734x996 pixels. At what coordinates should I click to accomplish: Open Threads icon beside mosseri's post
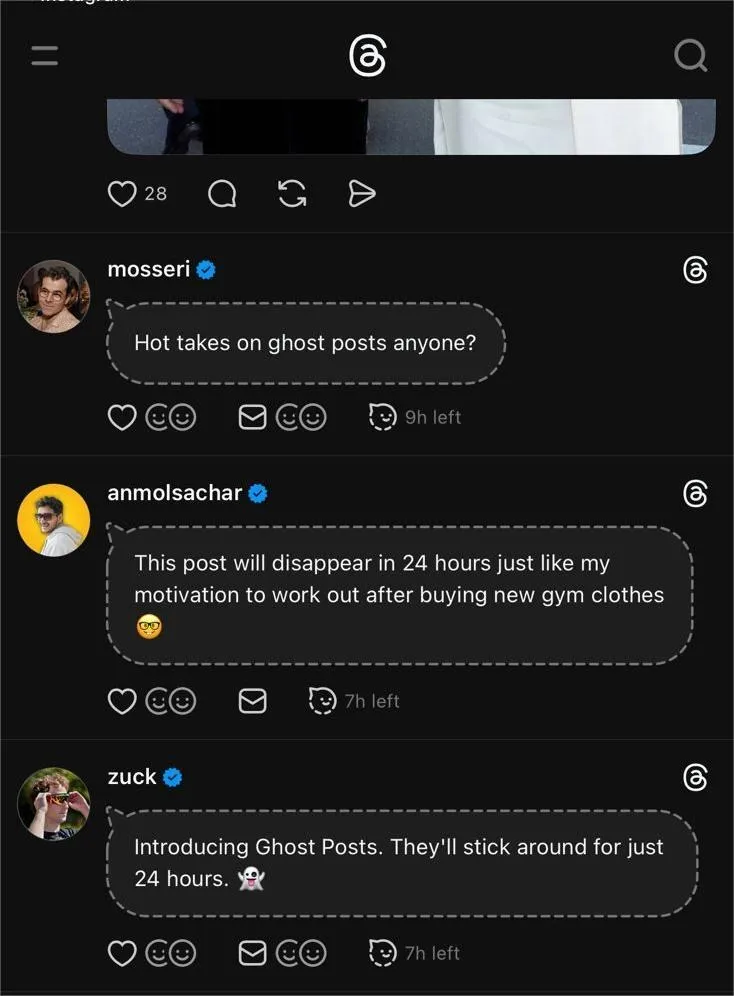(695, 270)
